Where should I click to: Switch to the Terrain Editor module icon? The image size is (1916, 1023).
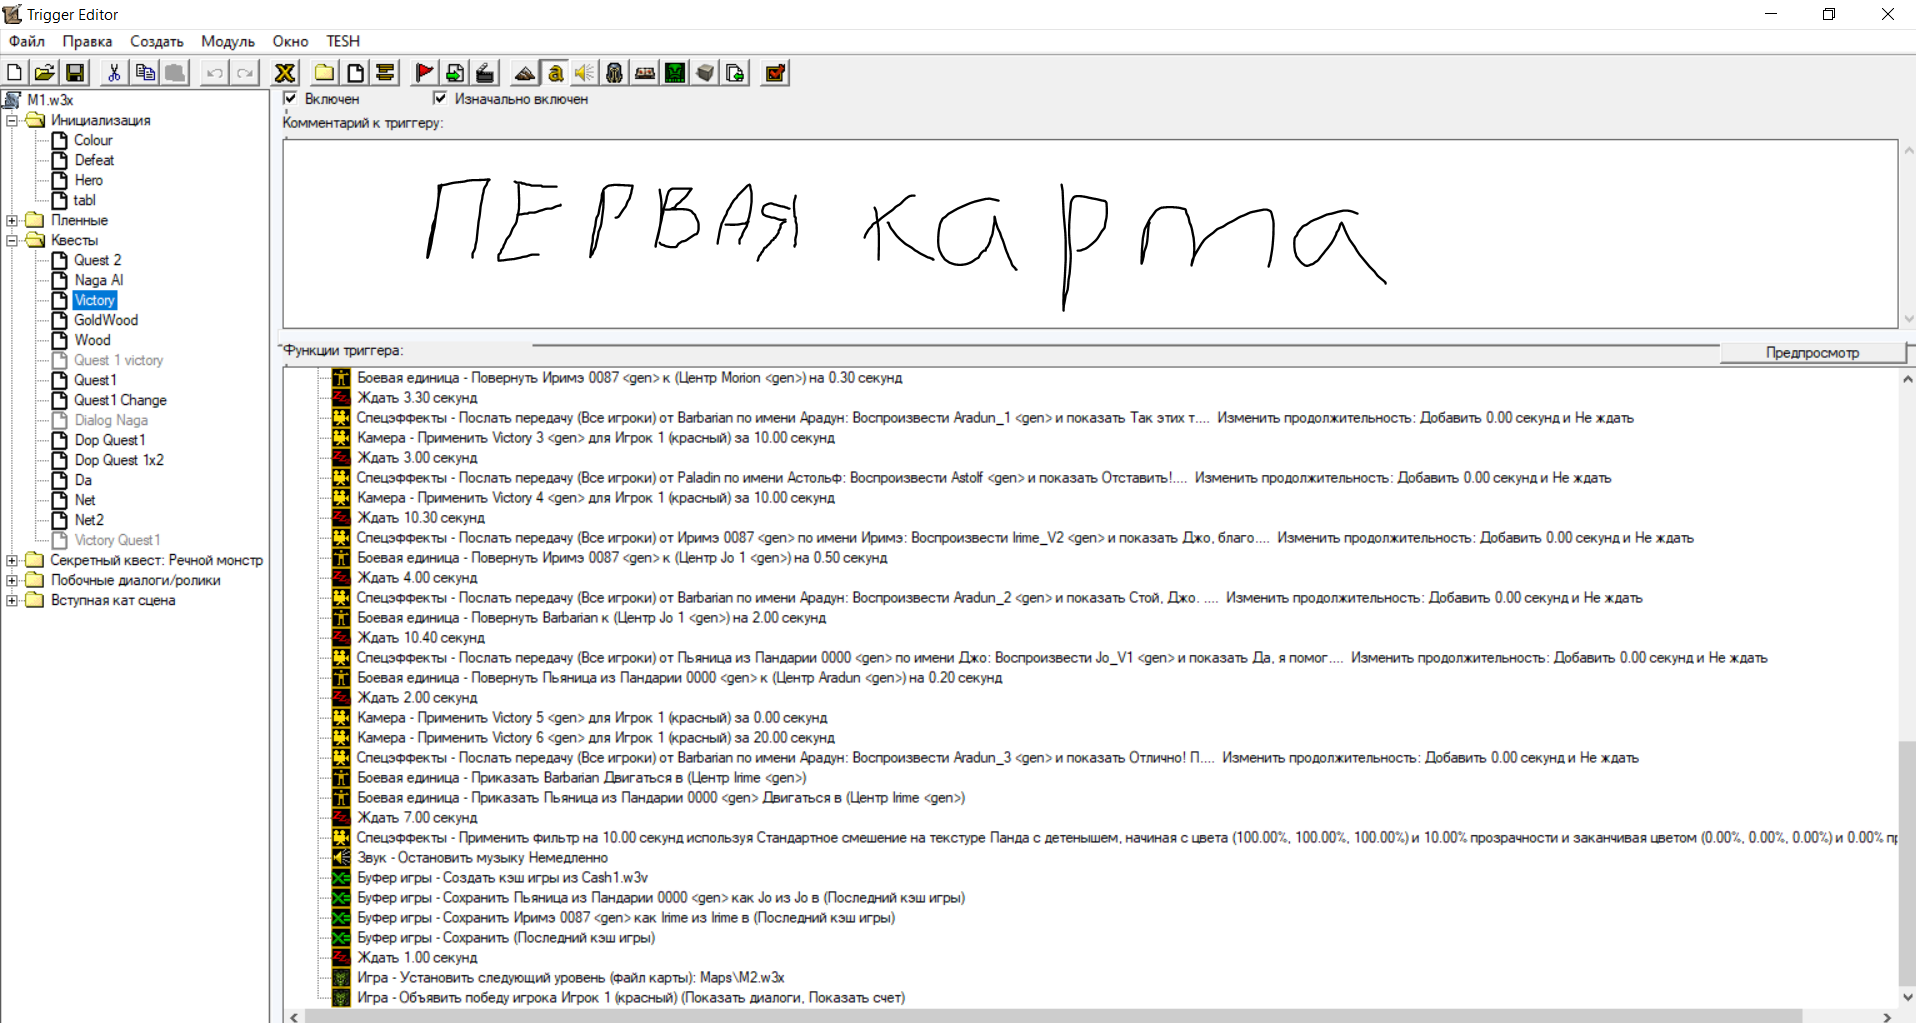(x=524, y=73)
